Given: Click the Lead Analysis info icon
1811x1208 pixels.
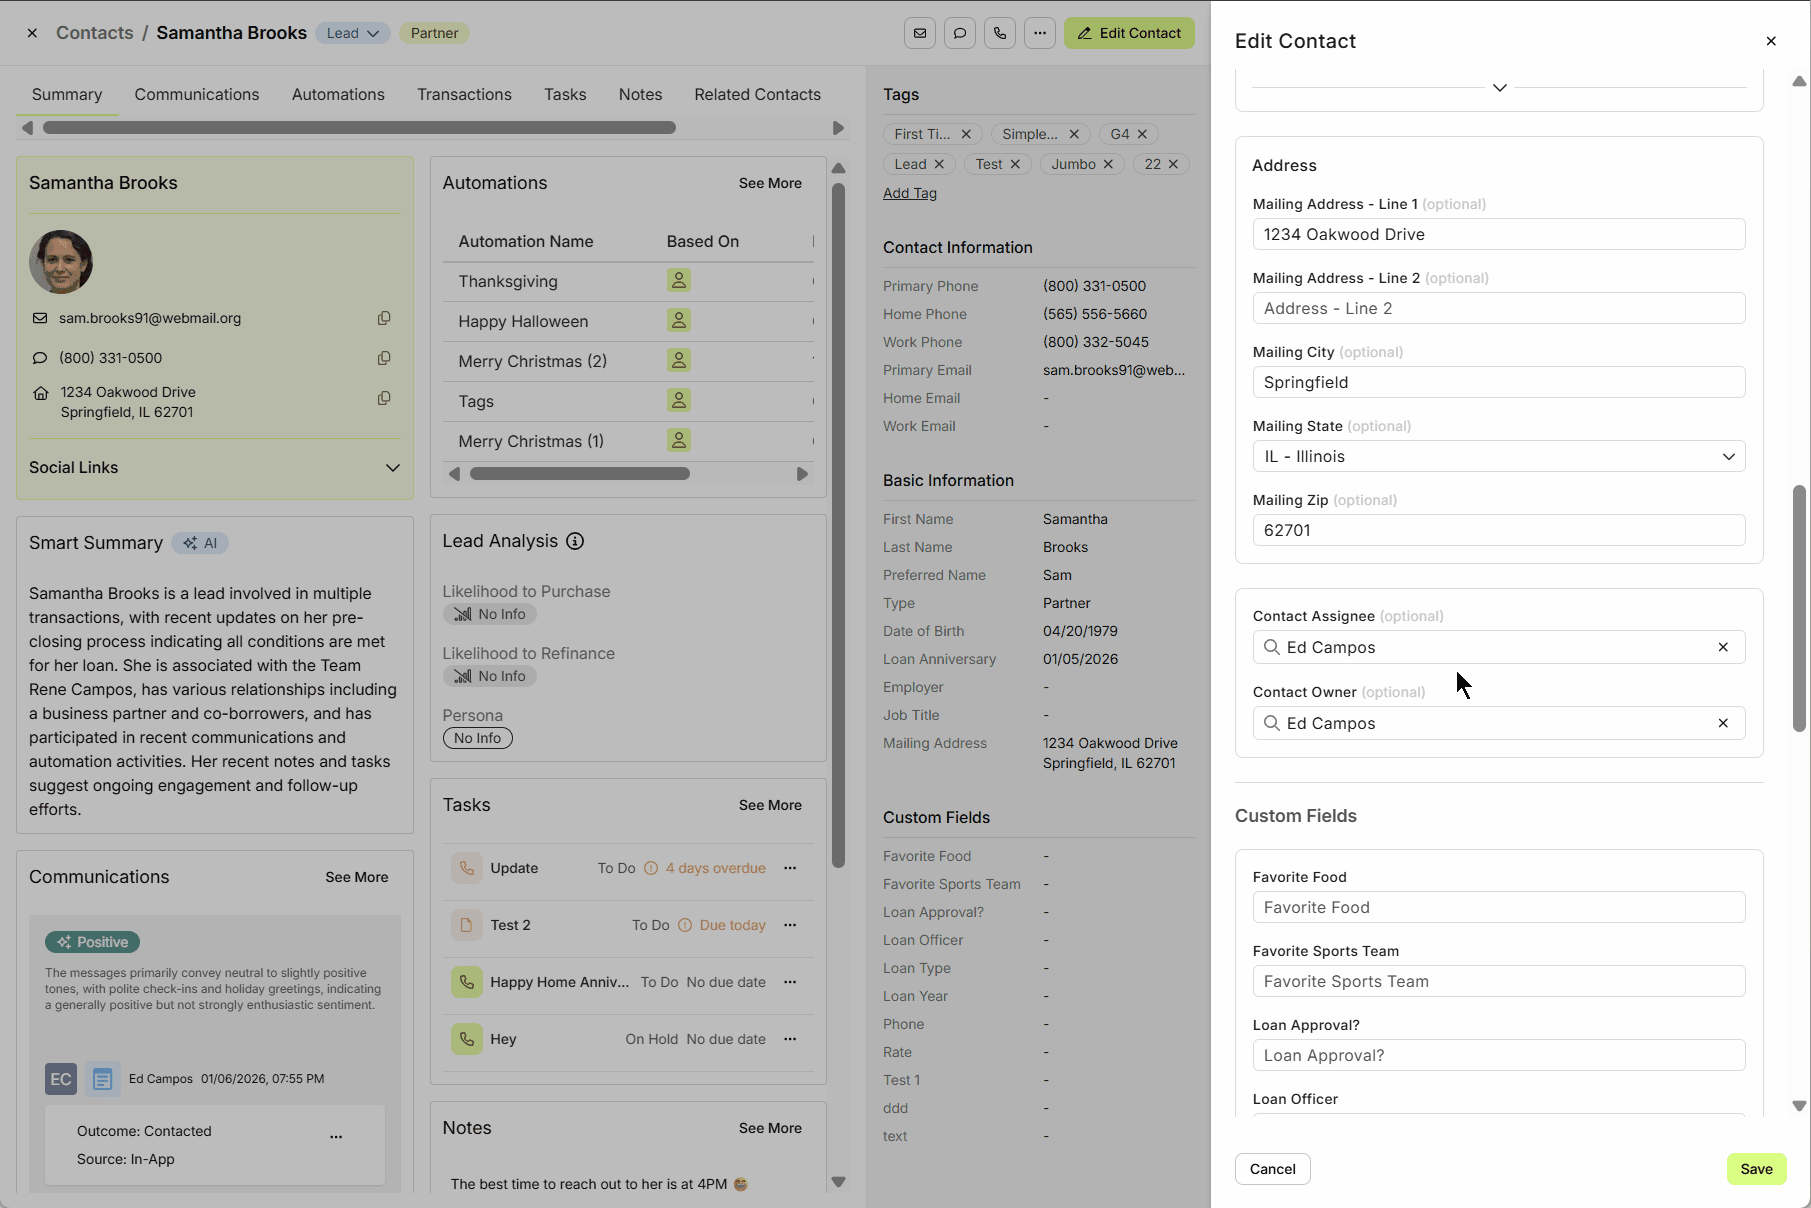Looking at the screenshot, I should pos(575,541).
